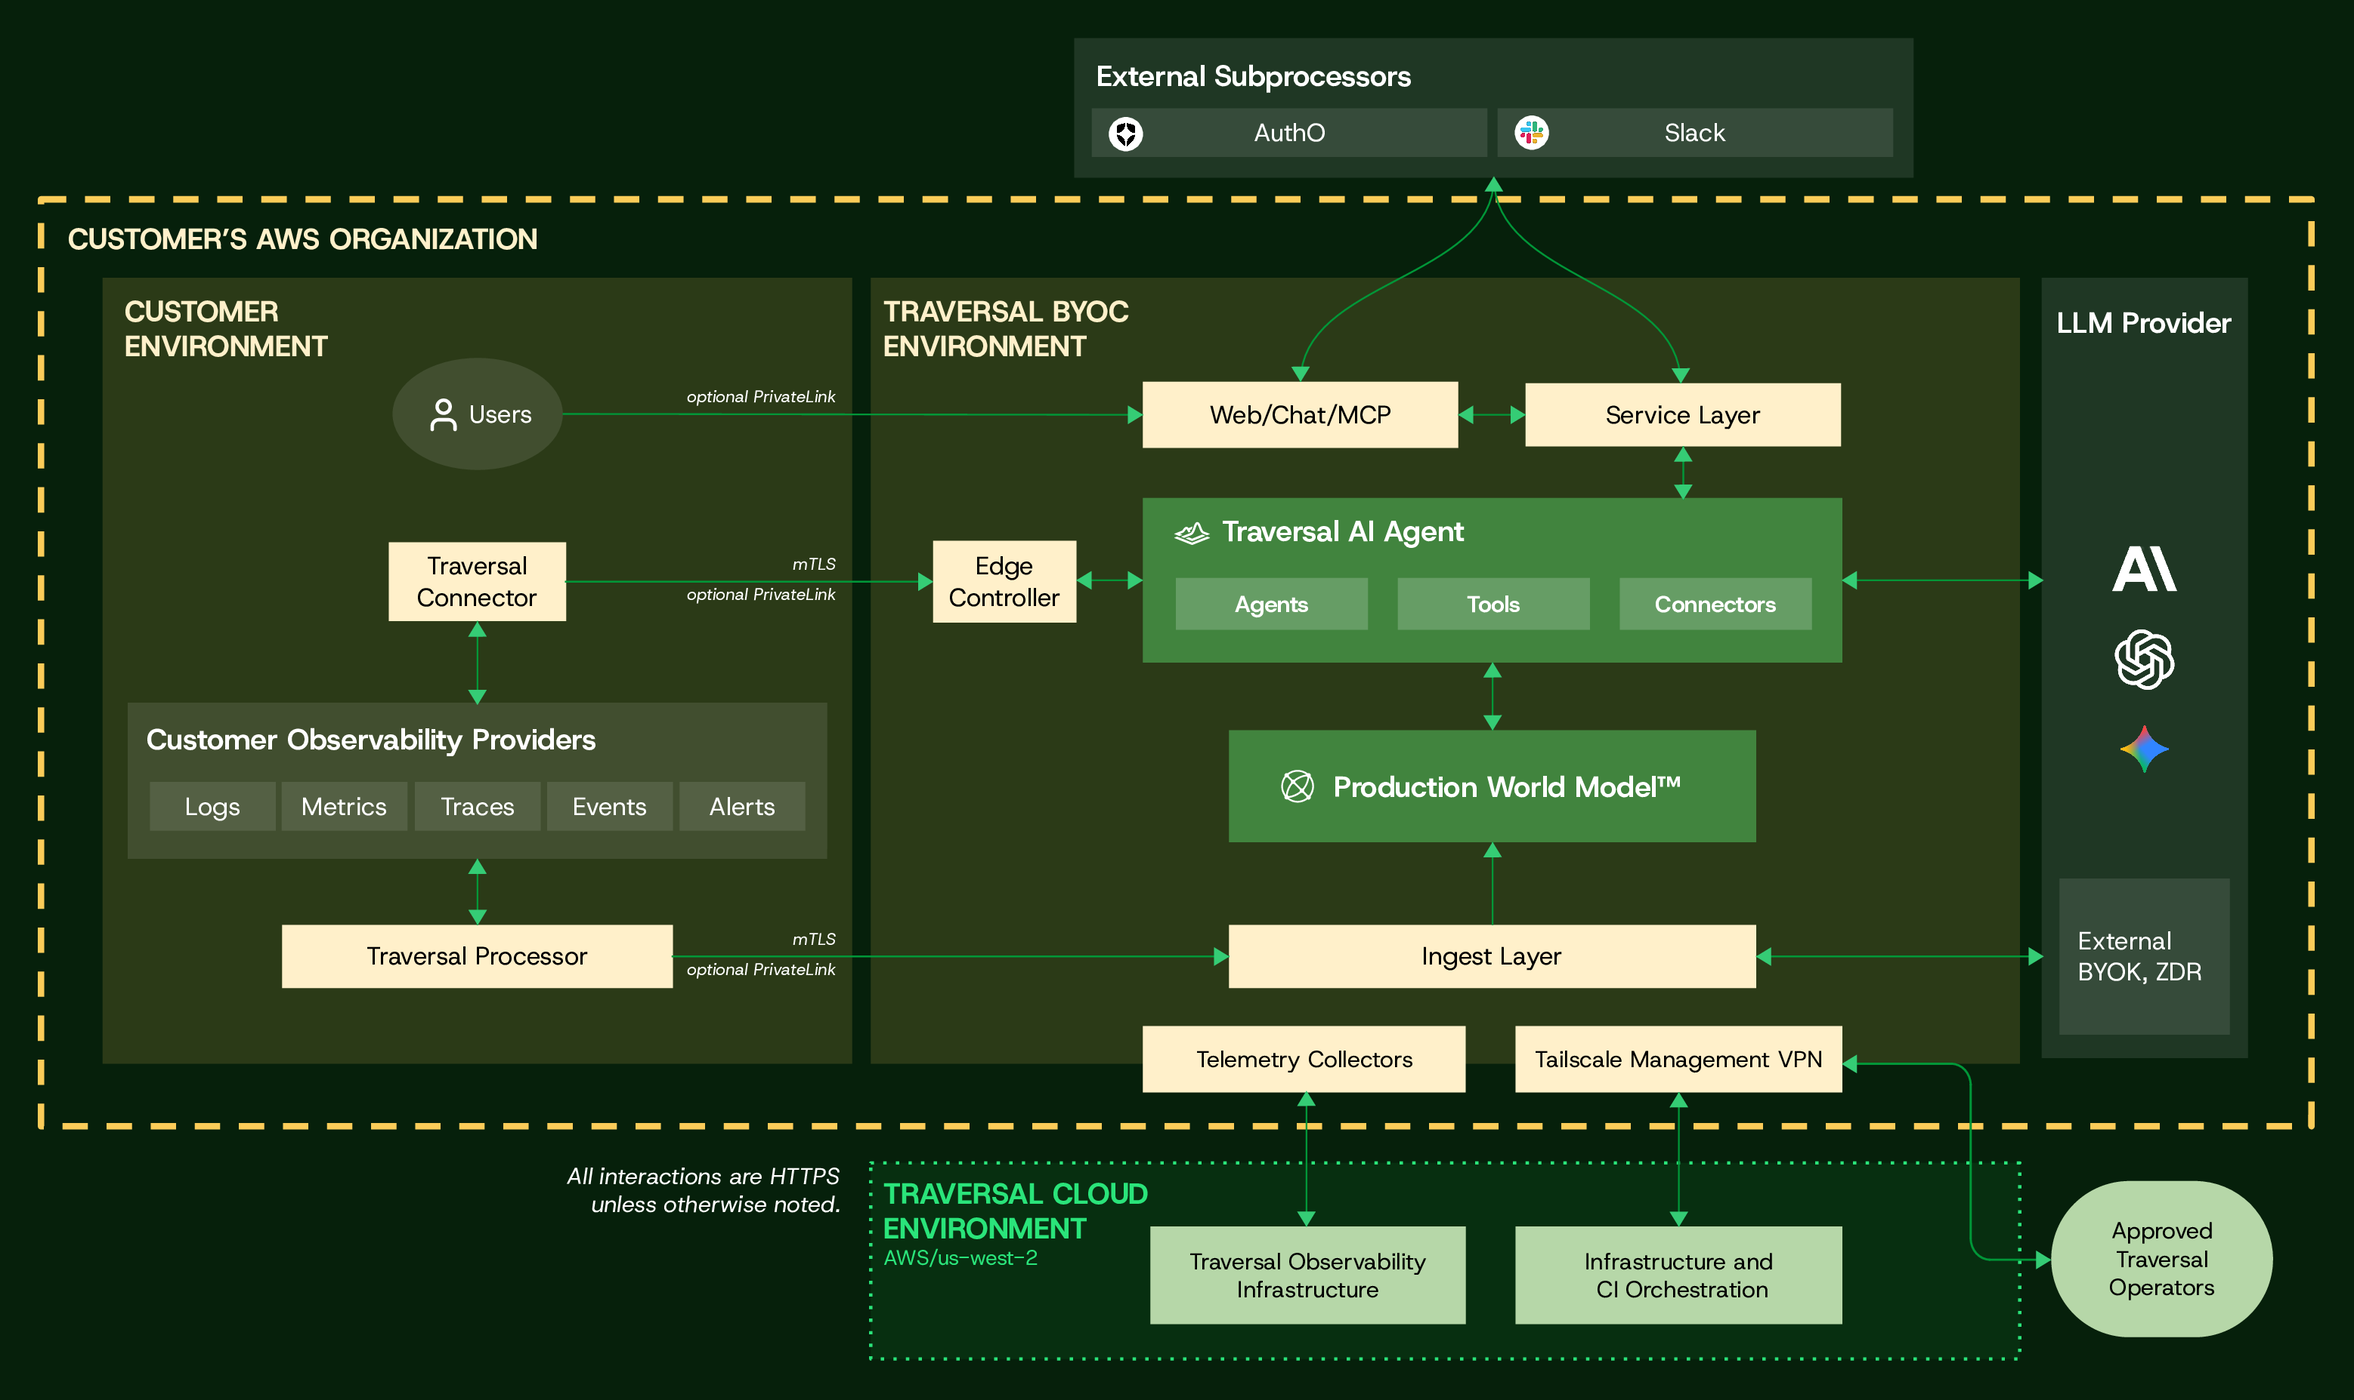Click the TRAVERSAL BYOC ENVIRONMENT heading
The image size is (2354, 1400).
(1005, 329)
